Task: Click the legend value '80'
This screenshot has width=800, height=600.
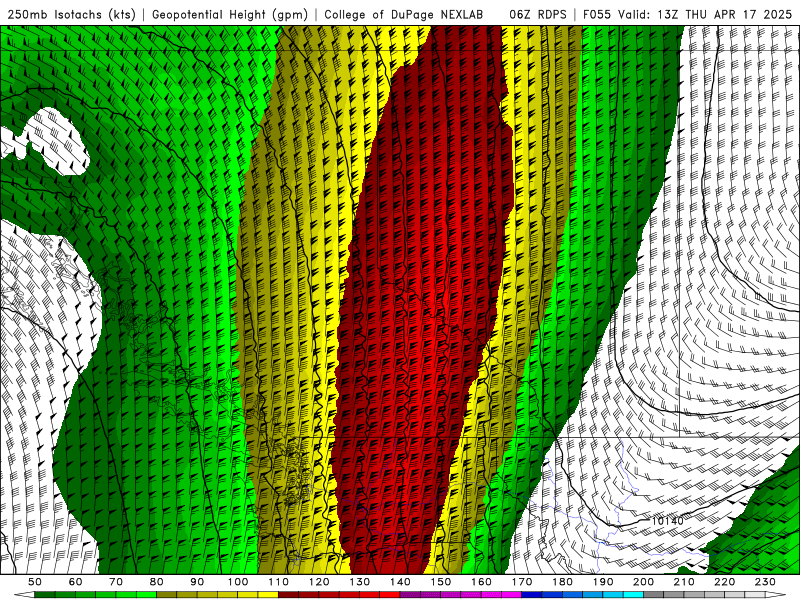Action: [x=156, y=582]
